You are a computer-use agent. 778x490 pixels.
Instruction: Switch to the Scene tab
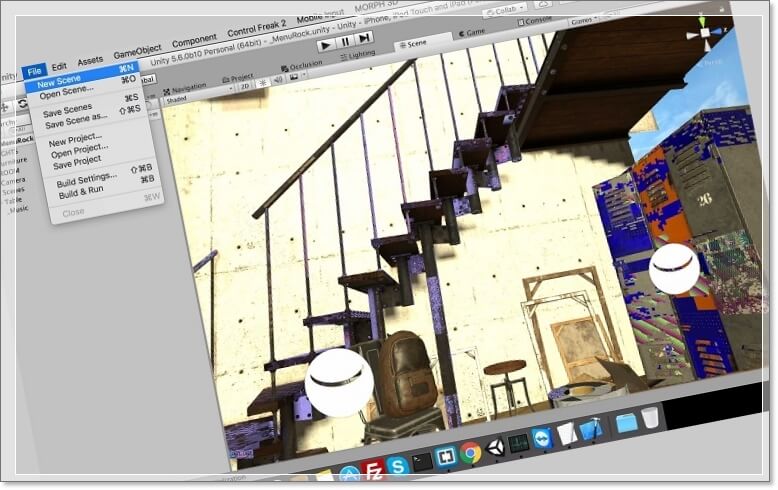point(414,44)
